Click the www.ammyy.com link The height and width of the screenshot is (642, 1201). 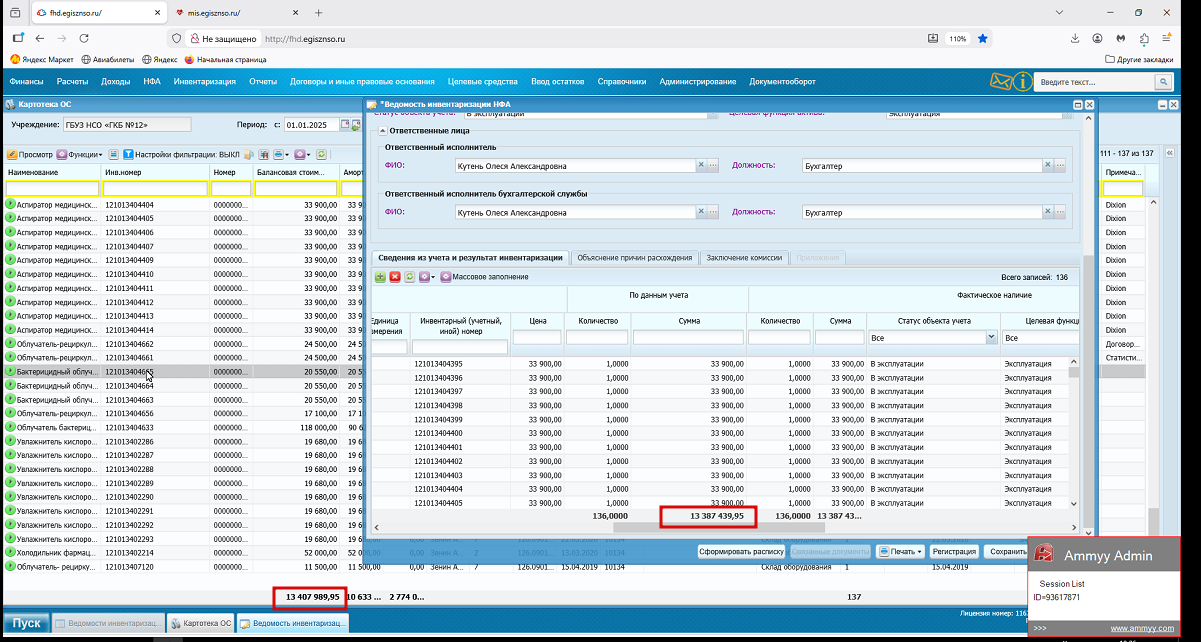[x=1142, y=628]
